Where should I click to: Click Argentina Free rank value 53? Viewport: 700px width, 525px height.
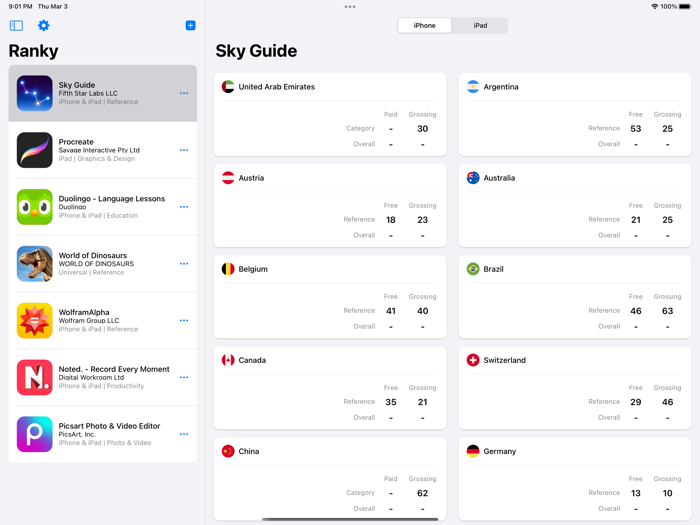pos(635,129)
